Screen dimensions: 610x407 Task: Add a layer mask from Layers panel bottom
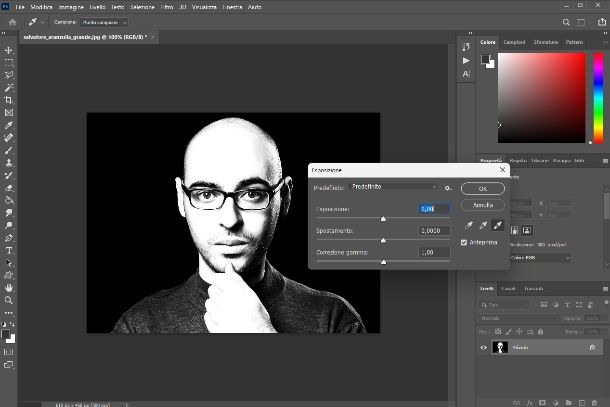542,403
